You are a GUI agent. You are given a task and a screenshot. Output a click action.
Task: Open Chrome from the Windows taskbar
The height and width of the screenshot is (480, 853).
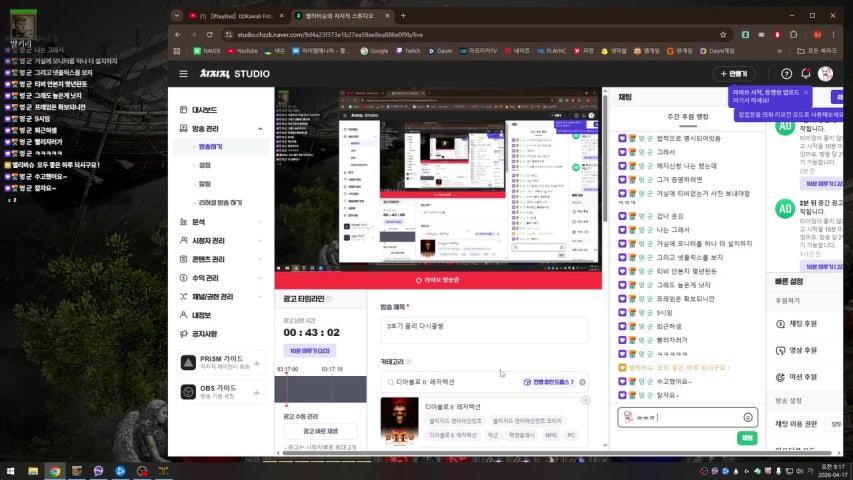55,471
